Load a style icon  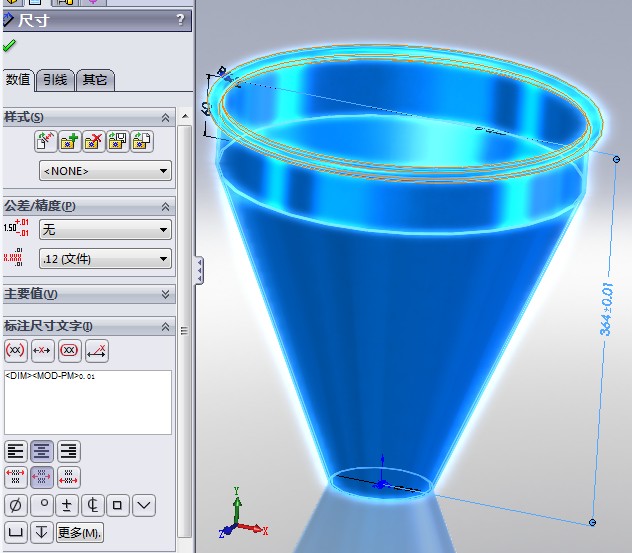click(142, 141)
